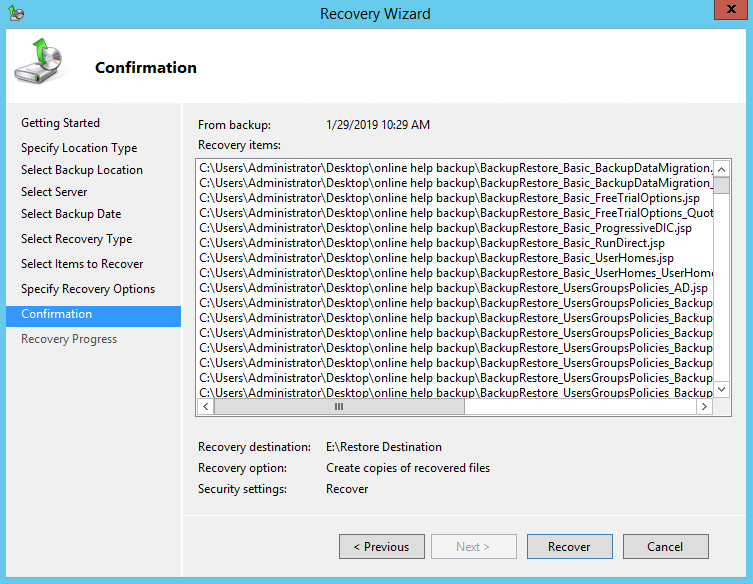
Task: Click the horizontal scrollbar thumb
Action: (339, 407)
